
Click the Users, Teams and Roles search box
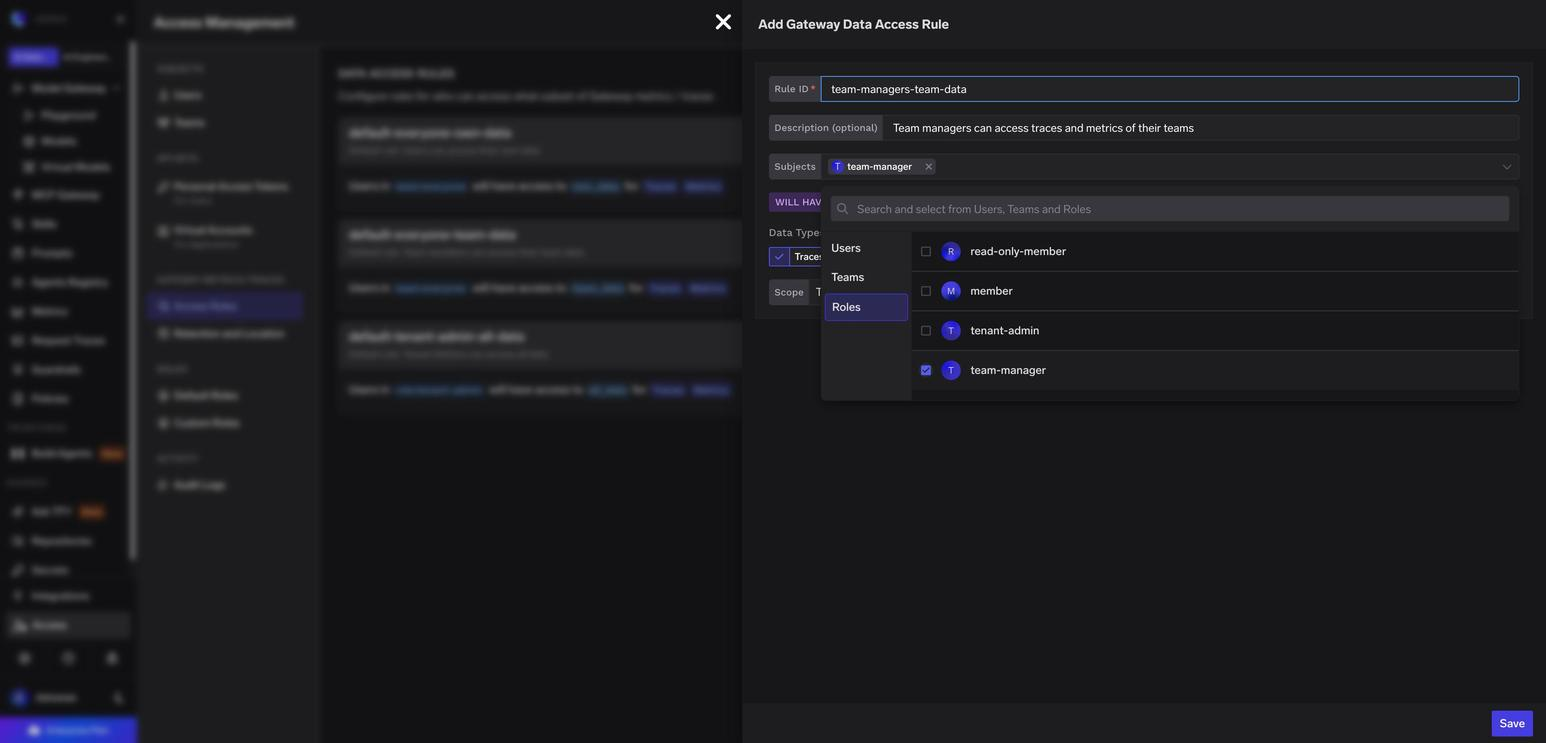[1169, 209]
